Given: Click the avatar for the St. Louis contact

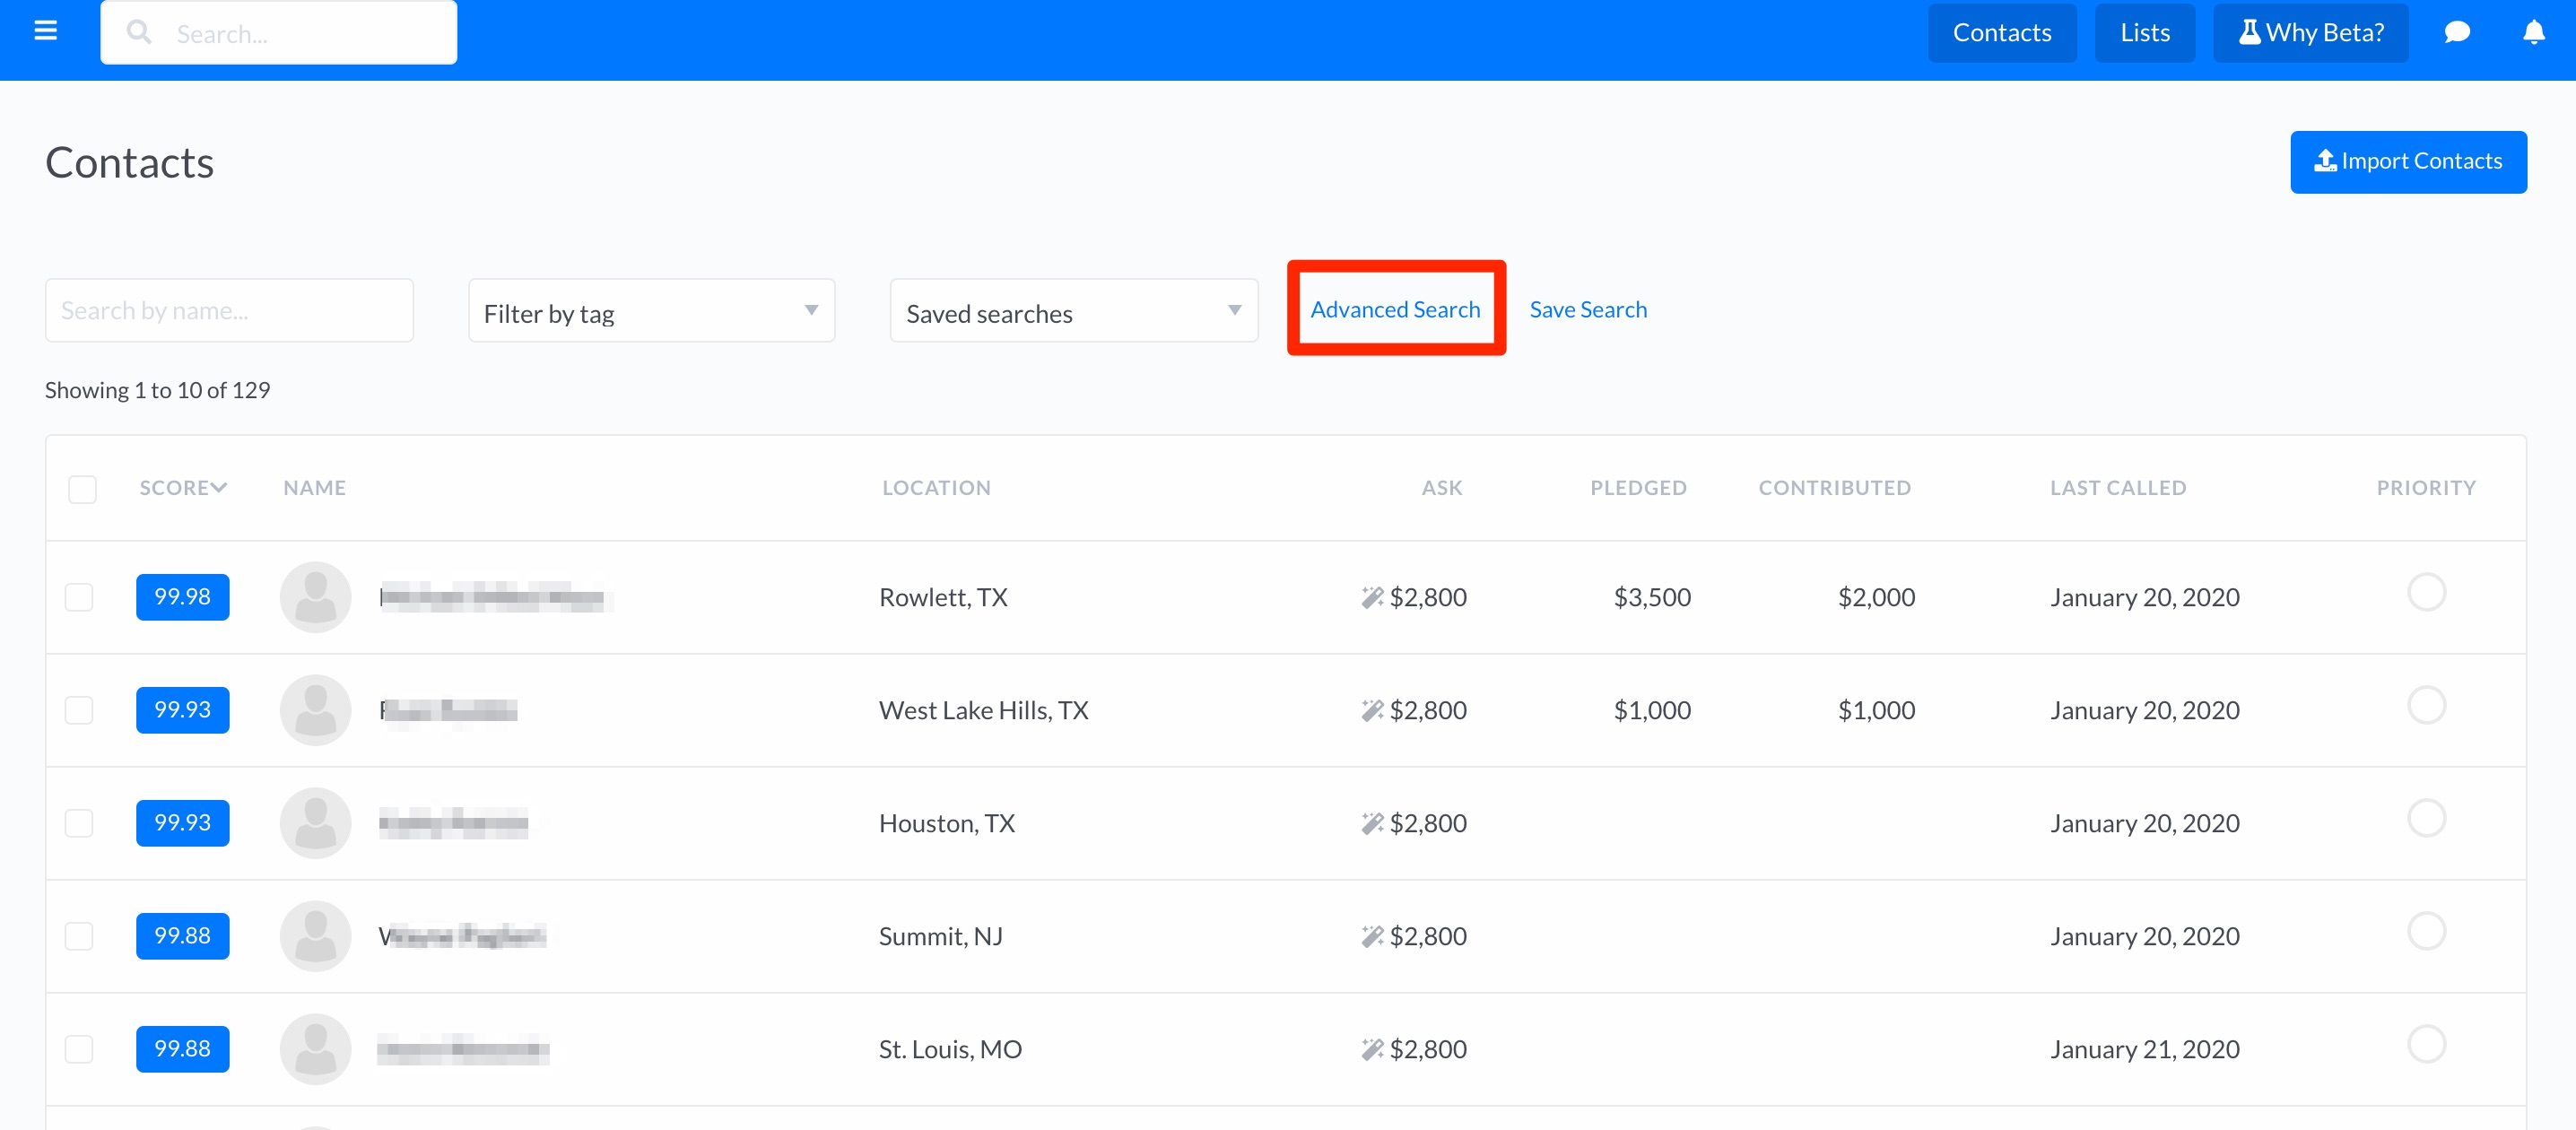Looking at the screenshot, I should tap(315, 1049).
